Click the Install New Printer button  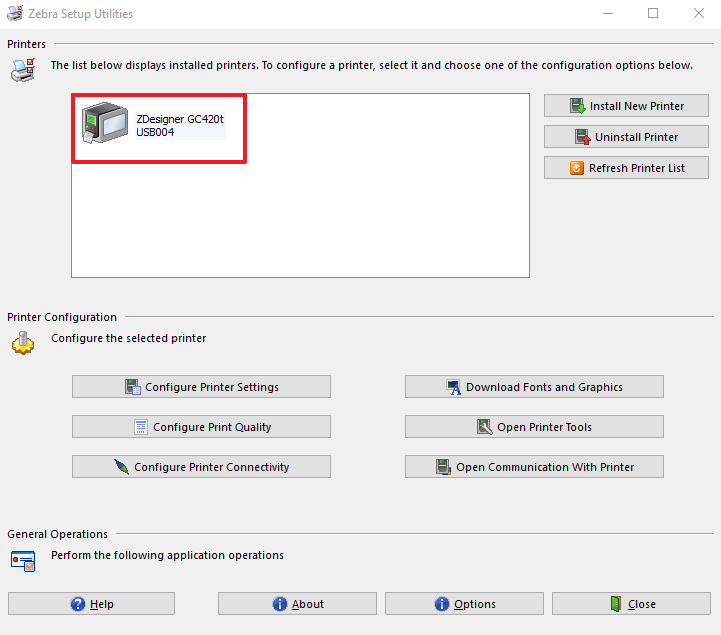[626, 106]
